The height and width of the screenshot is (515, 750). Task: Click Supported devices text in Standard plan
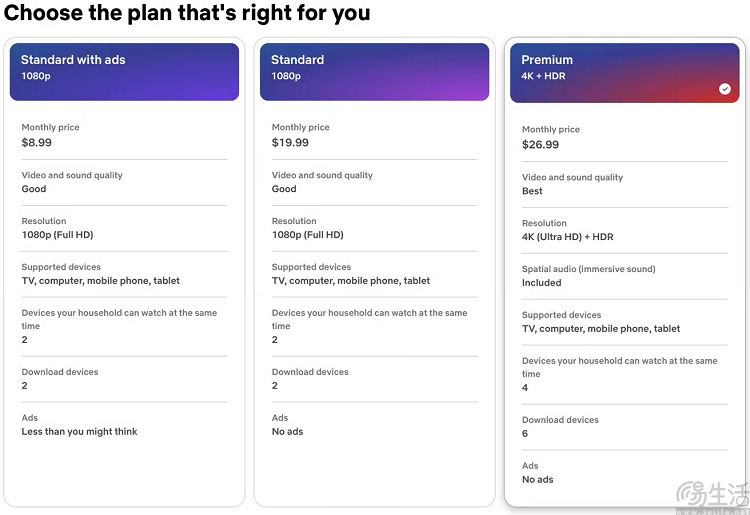(351, 281)
